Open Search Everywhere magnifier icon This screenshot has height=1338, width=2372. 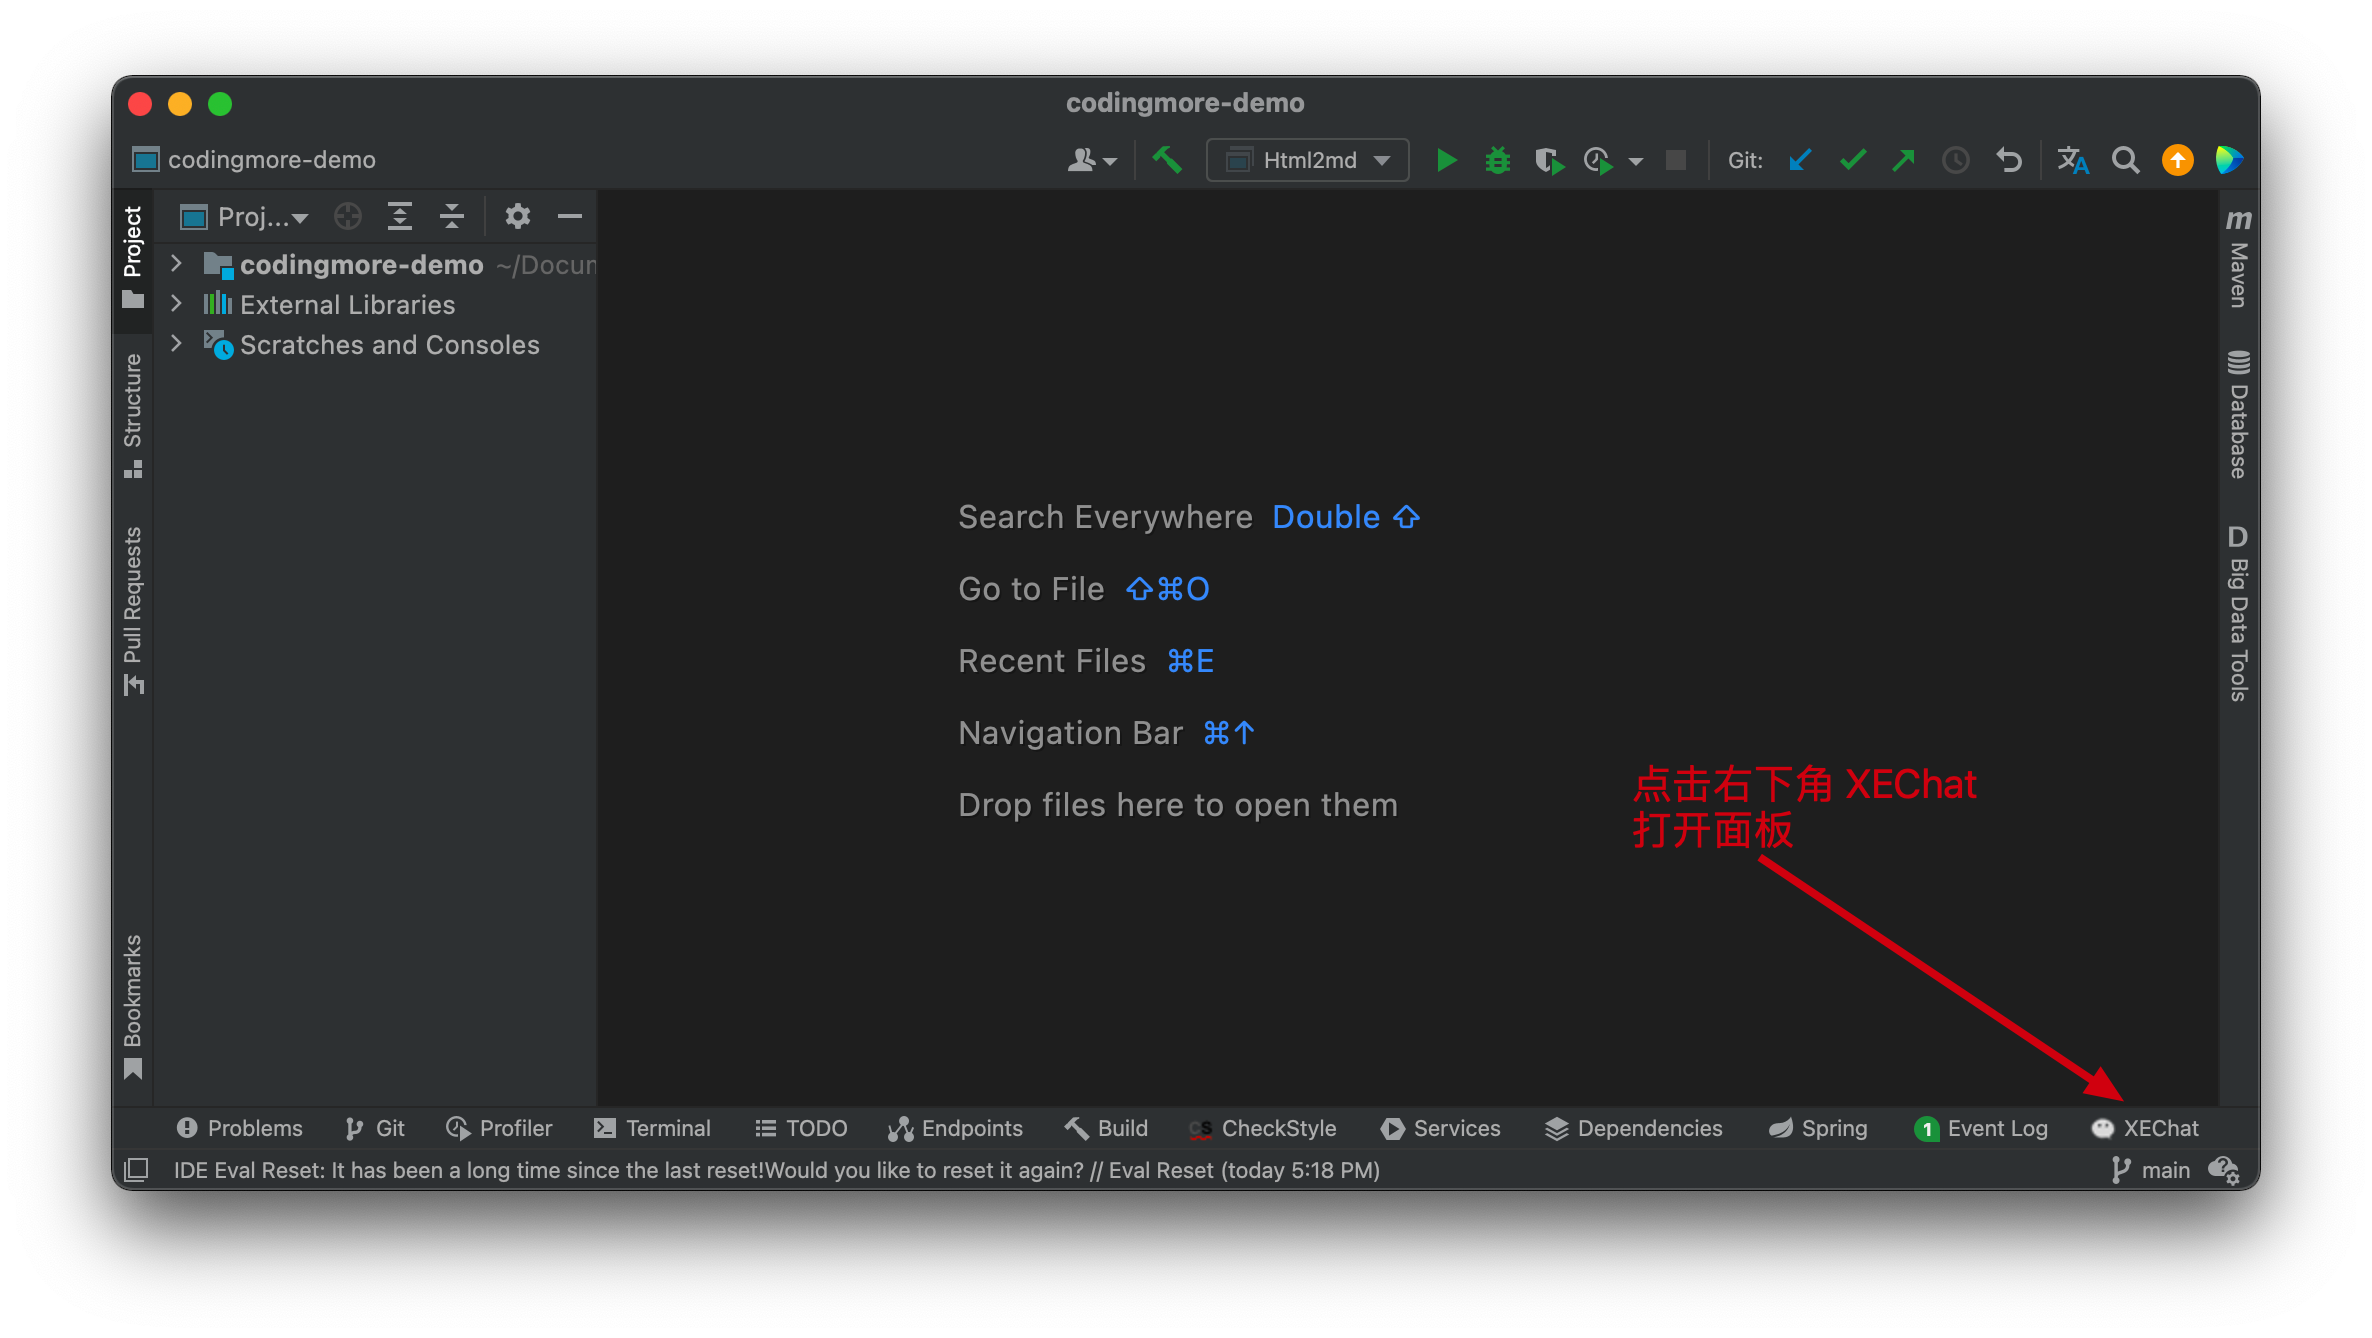click(x=2125, y=160)
